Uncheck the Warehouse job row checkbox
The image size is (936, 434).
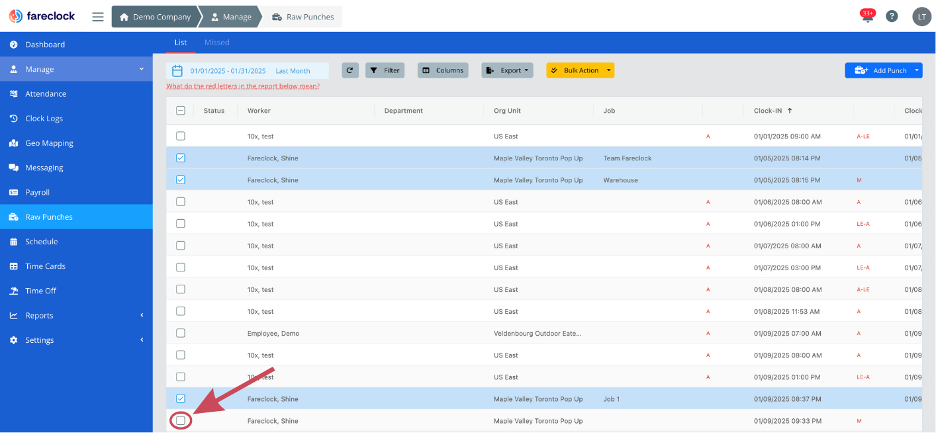tap(181, 180)
